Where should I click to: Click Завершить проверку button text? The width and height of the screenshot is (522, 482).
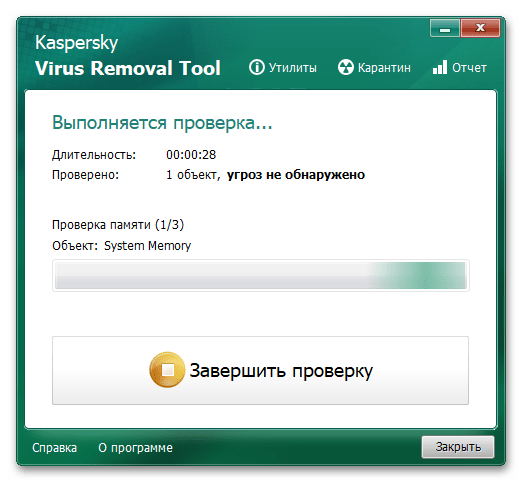(281, 371)
